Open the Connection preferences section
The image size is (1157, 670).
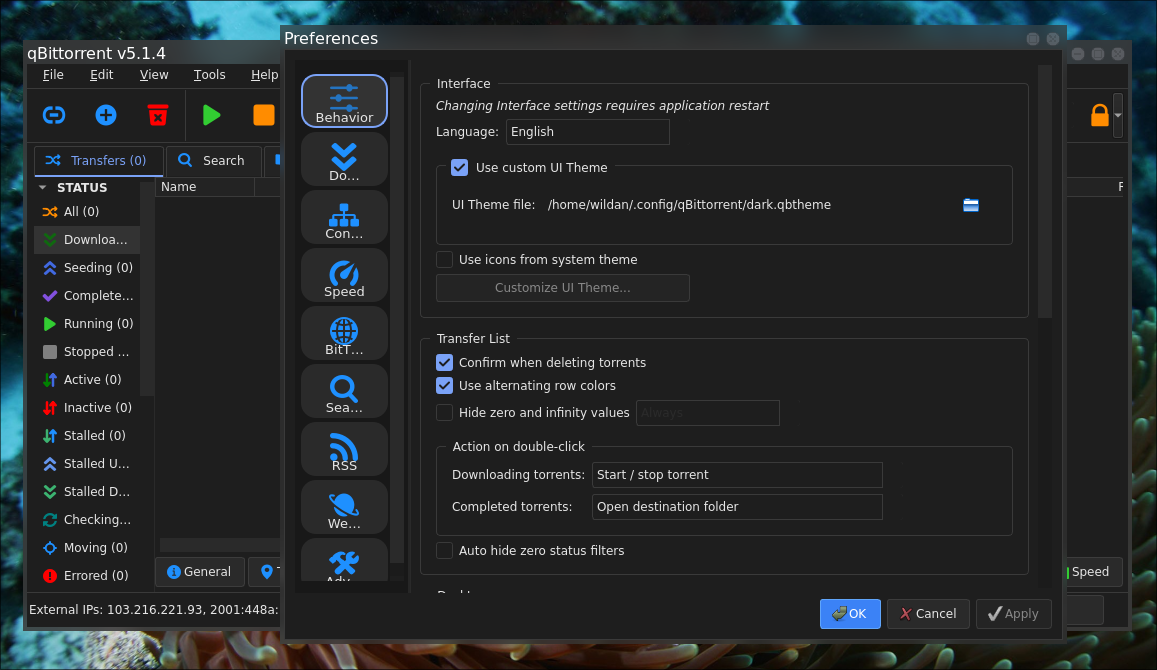click(344, 217)
